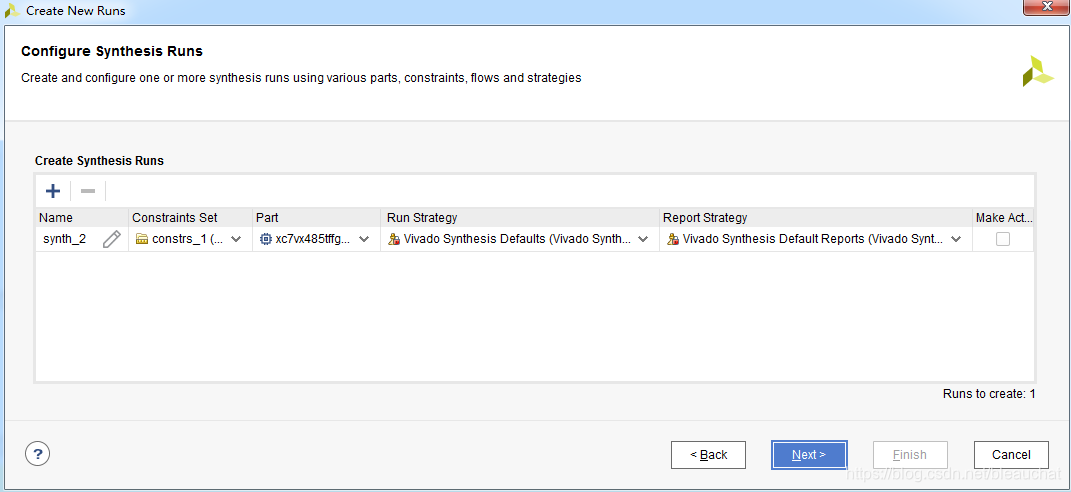The width and height of the screenshot is (1071, 492).
Task: Click the pencil icon beside synth_2
Action: (x=111, y=239)
